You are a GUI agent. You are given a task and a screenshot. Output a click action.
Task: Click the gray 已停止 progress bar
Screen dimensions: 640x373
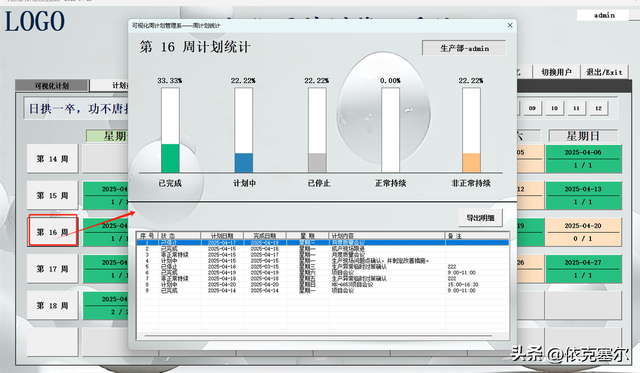click(x=317, y=162)
